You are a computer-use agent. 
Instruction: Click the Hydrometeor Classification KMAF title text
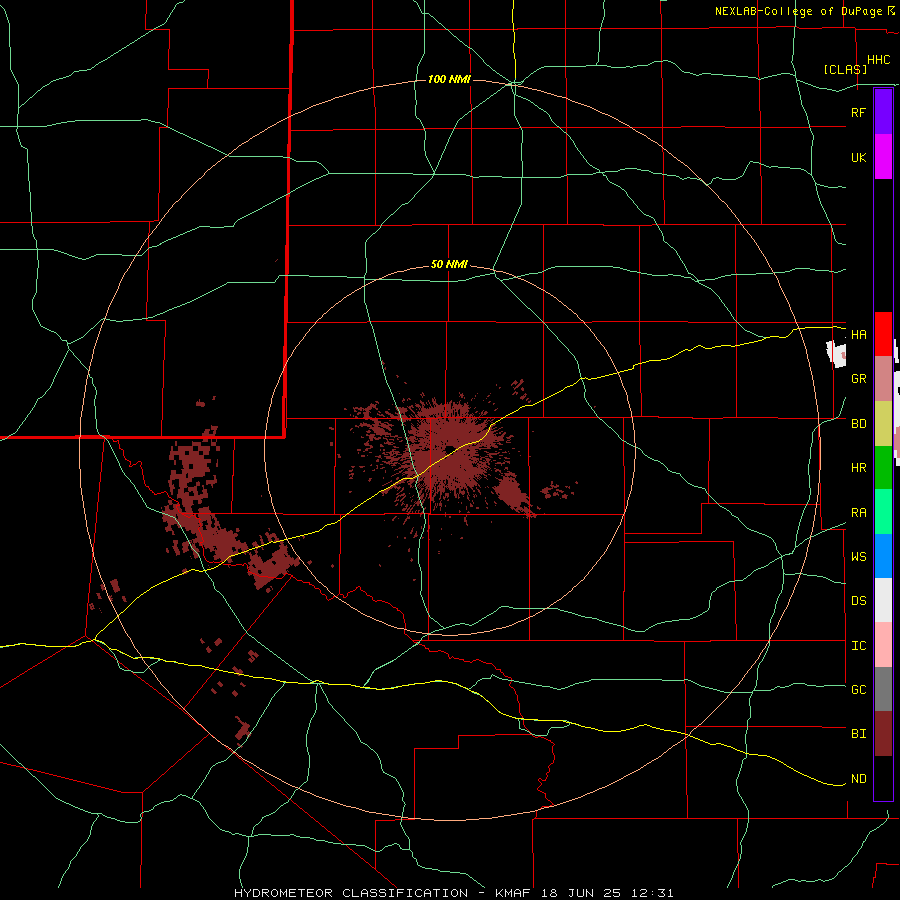(453, 893)
